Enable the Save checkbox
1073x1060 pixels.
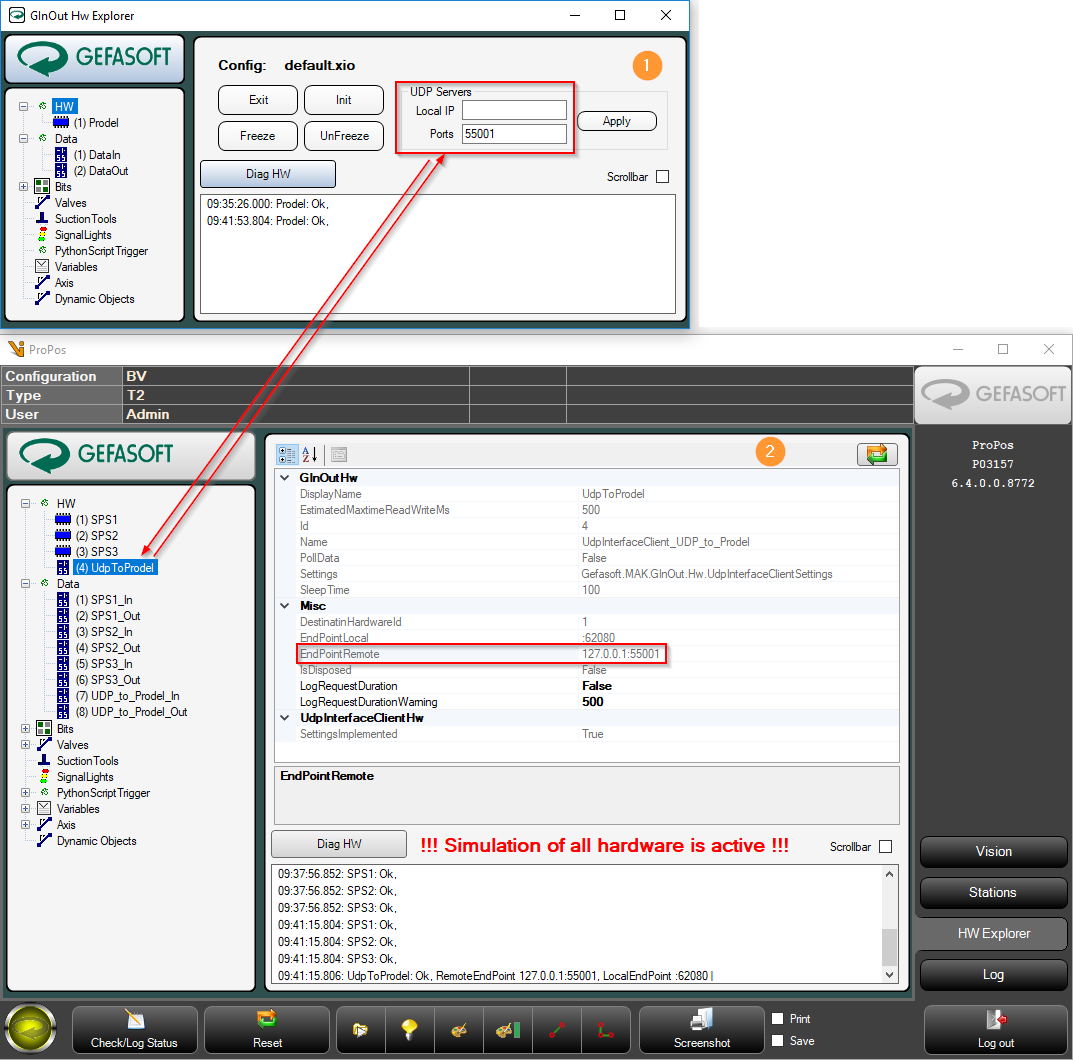click(778, 1040)
